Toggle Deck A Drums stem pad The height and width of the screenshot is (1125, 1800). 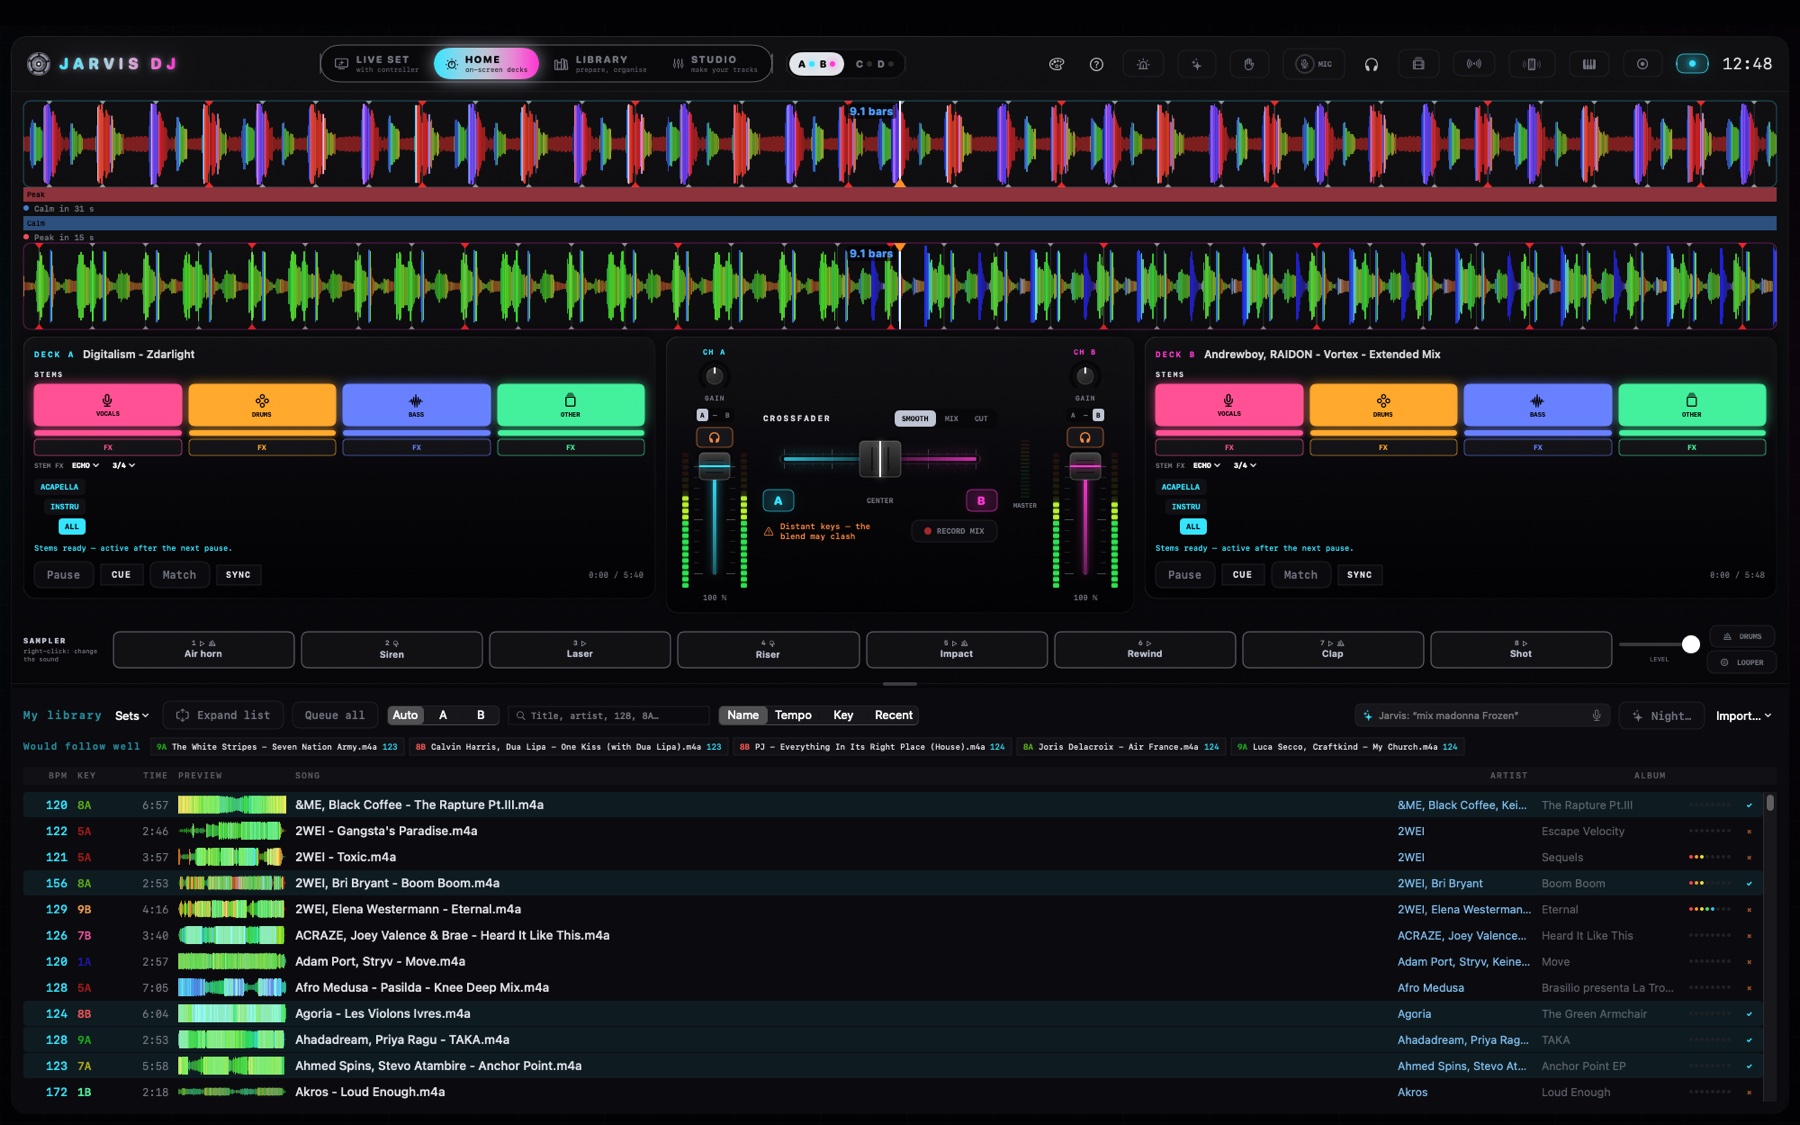pos(262,405)
